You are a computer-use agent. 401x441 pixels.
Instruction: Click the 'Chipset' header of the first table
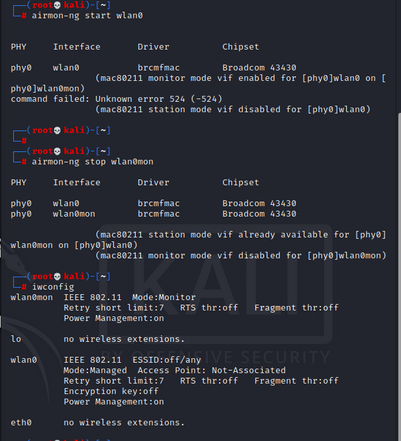click(x=240, y=47)
